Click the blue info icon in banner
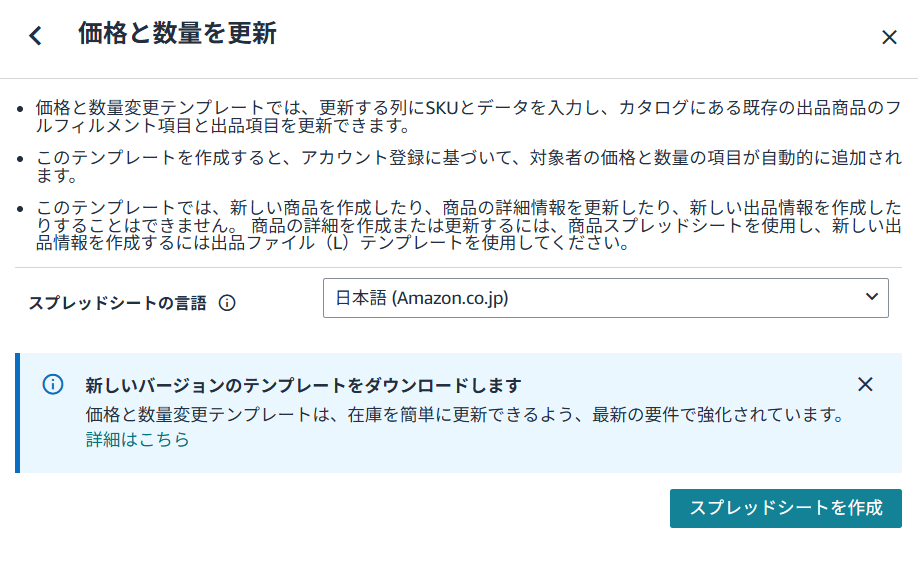This screenshot has width=918, height=562. tap(53, 385)
